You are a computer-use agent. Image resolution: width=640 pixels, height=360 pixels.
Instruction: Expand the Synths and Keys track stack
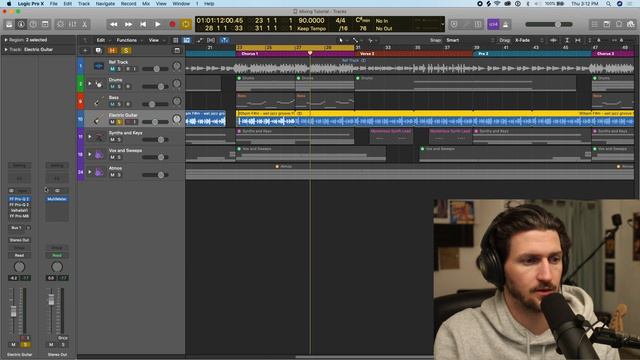tap(89, 137)
